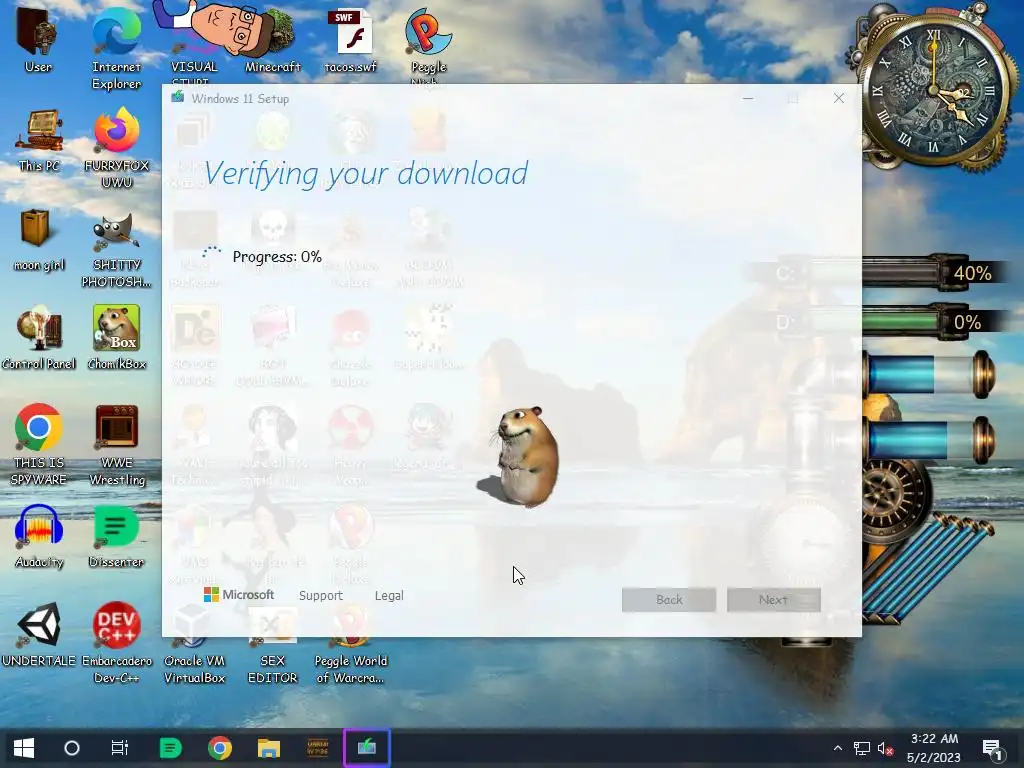Open Chrome from the taskbar
This screenshot has height=768, width=1024.
click(219, 748)
